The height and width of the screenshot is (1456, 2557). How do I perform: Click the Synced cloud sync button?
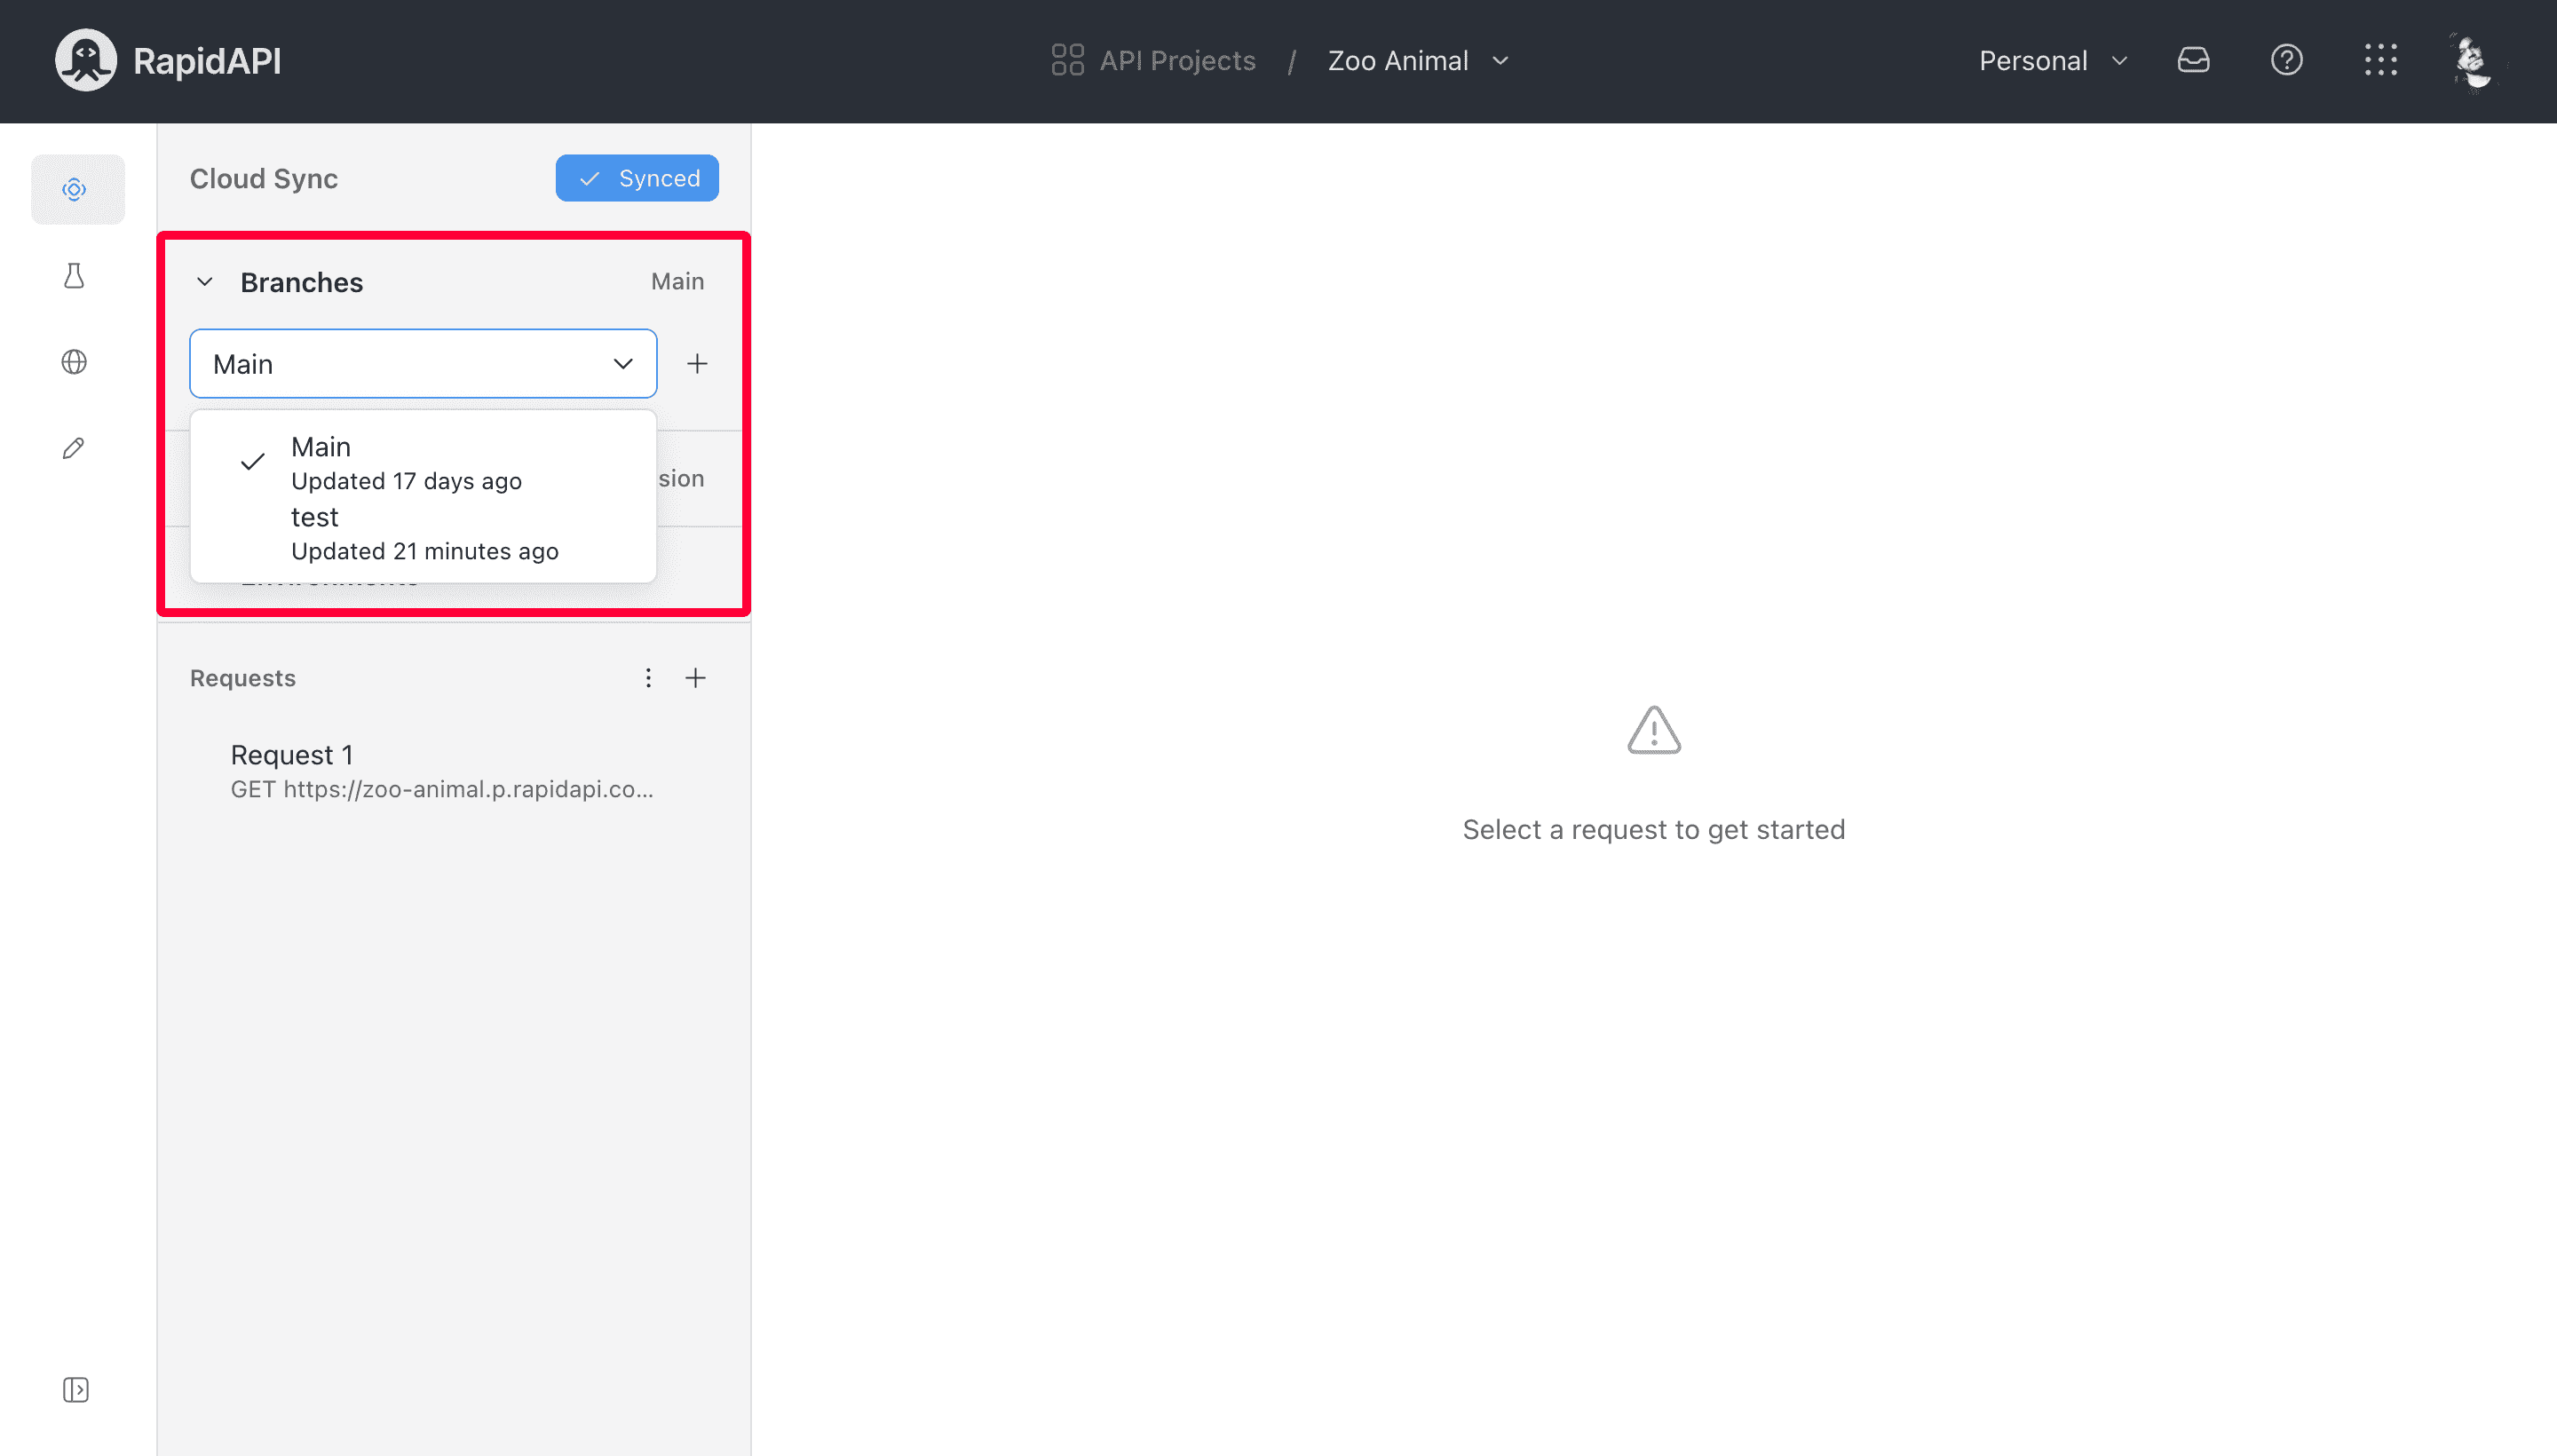click(x=637, y=178)
